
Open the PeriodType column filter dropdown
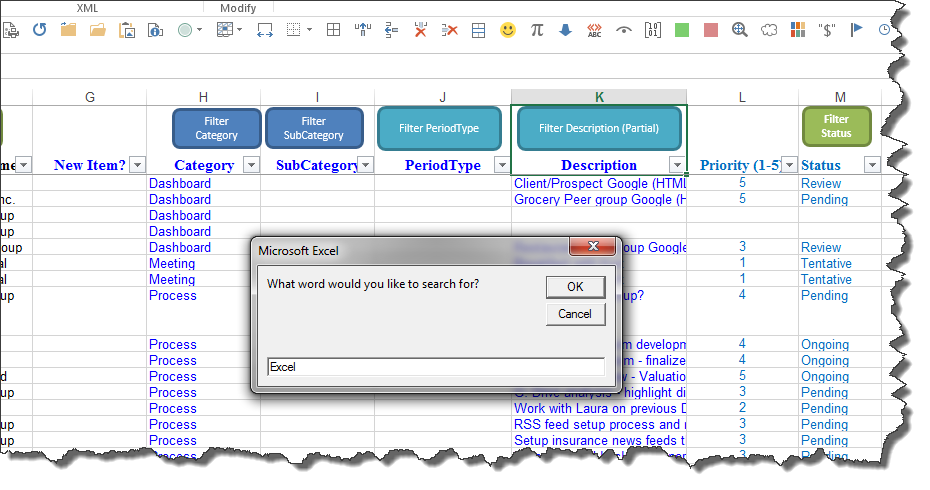(x=502, y=164)
